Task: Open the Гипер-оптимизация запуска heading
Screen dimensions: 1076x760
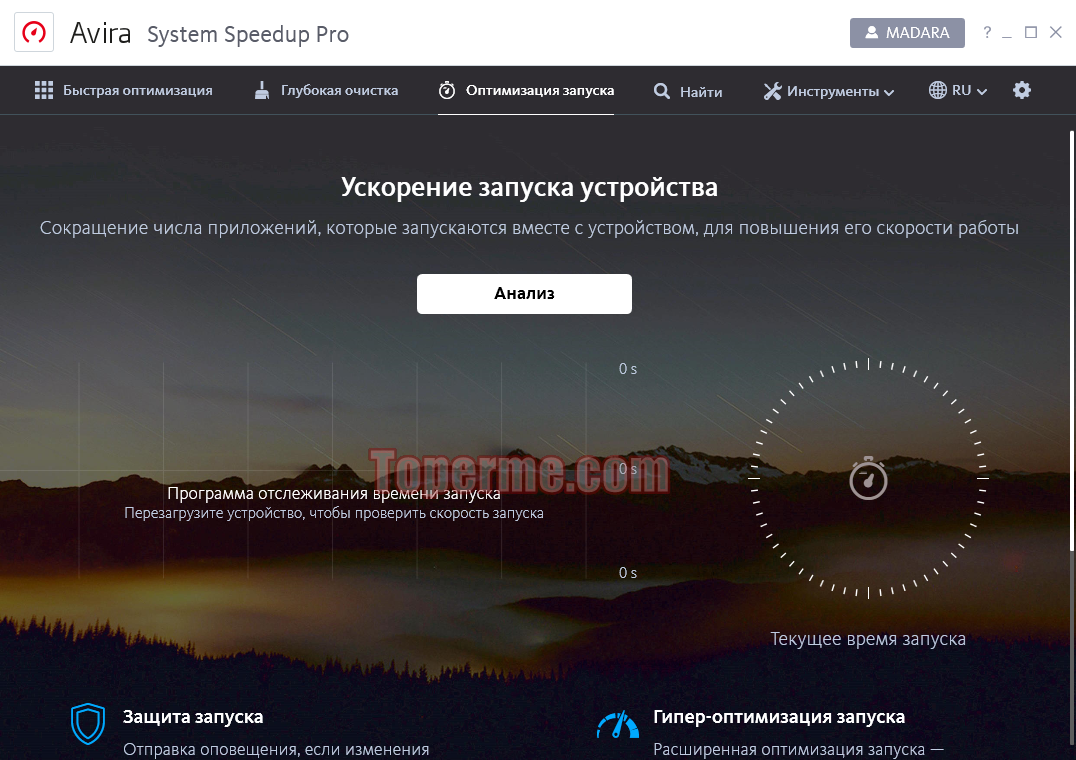Action: pos(779,717)
